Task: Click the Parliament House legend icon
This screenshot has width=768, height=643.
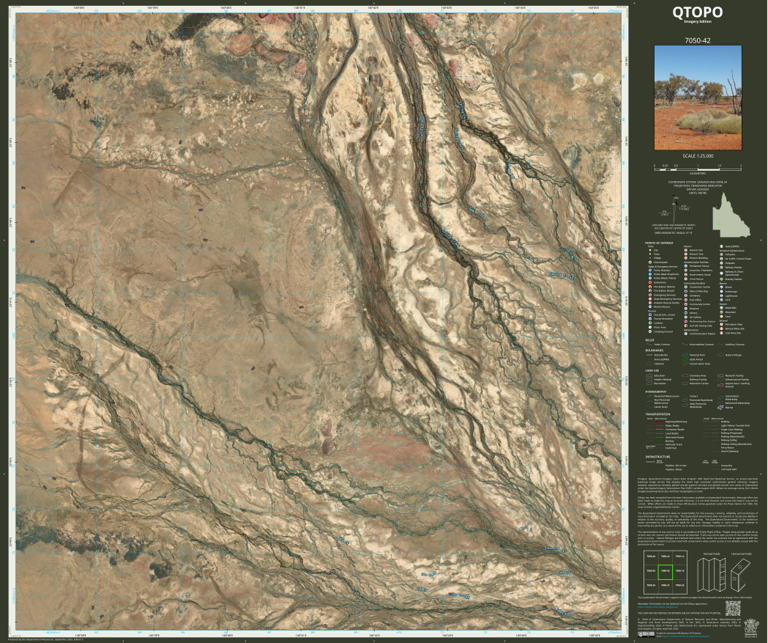Action: [x=686, y=266]
